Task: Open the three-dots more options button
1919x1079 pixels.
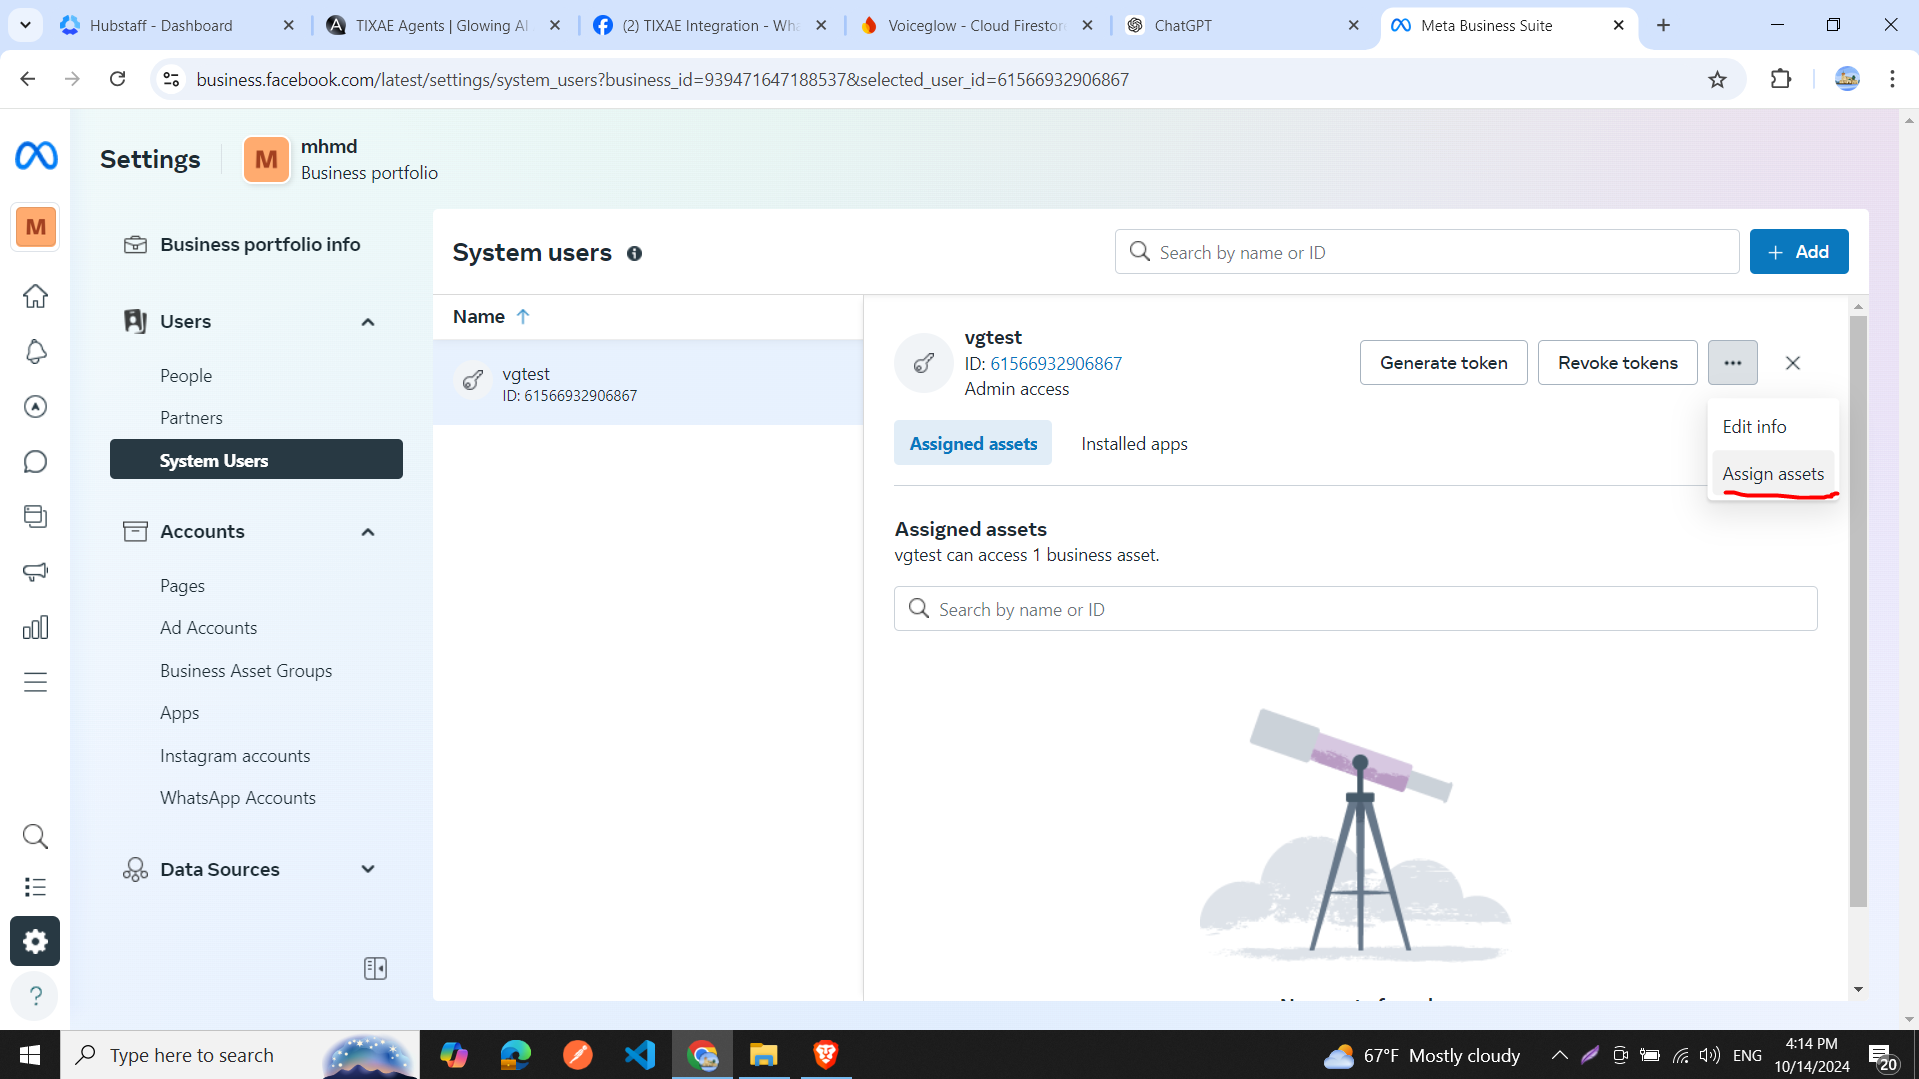Action: (1733, 363)
